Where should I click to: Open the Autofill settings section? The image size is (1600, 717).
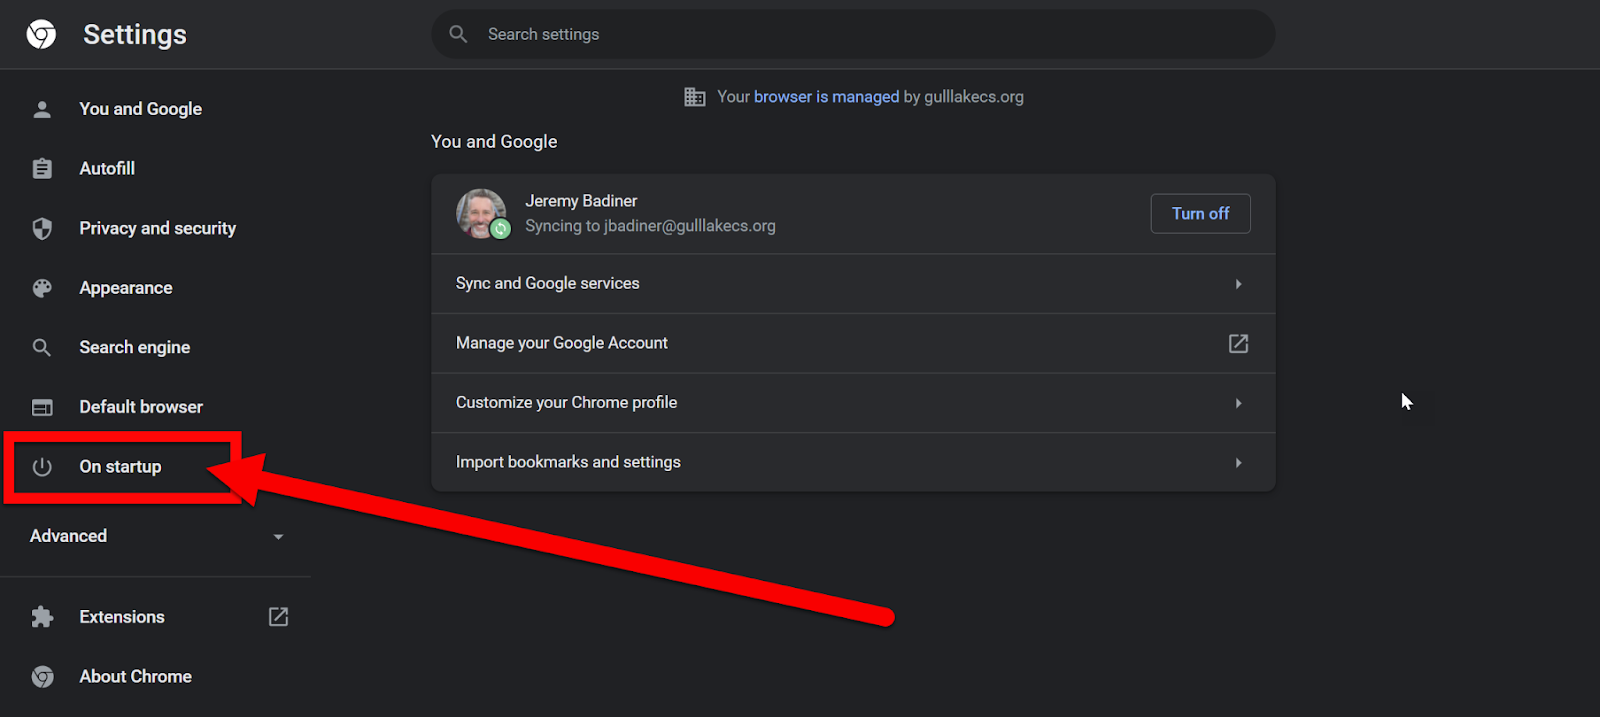pos(107,168)
